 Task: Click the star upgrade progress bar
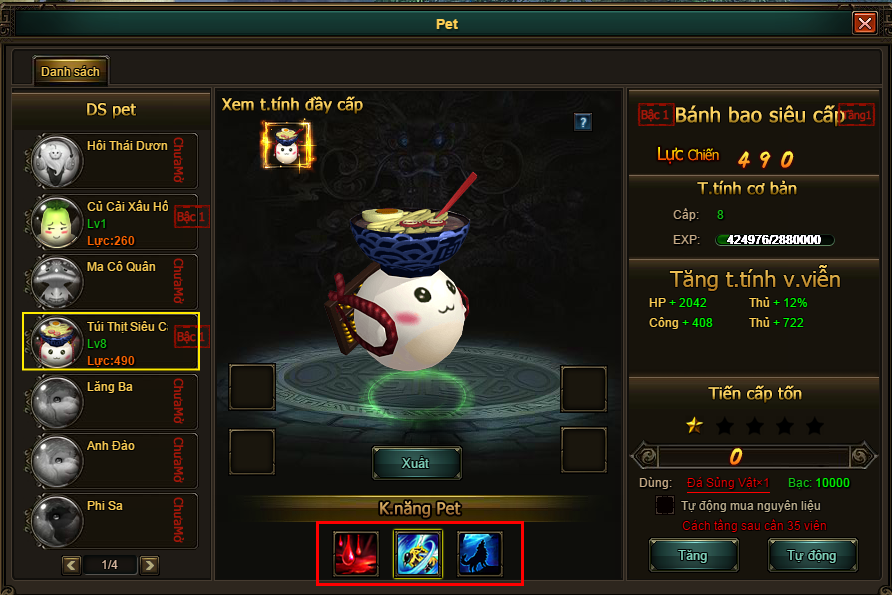(754, 456)
